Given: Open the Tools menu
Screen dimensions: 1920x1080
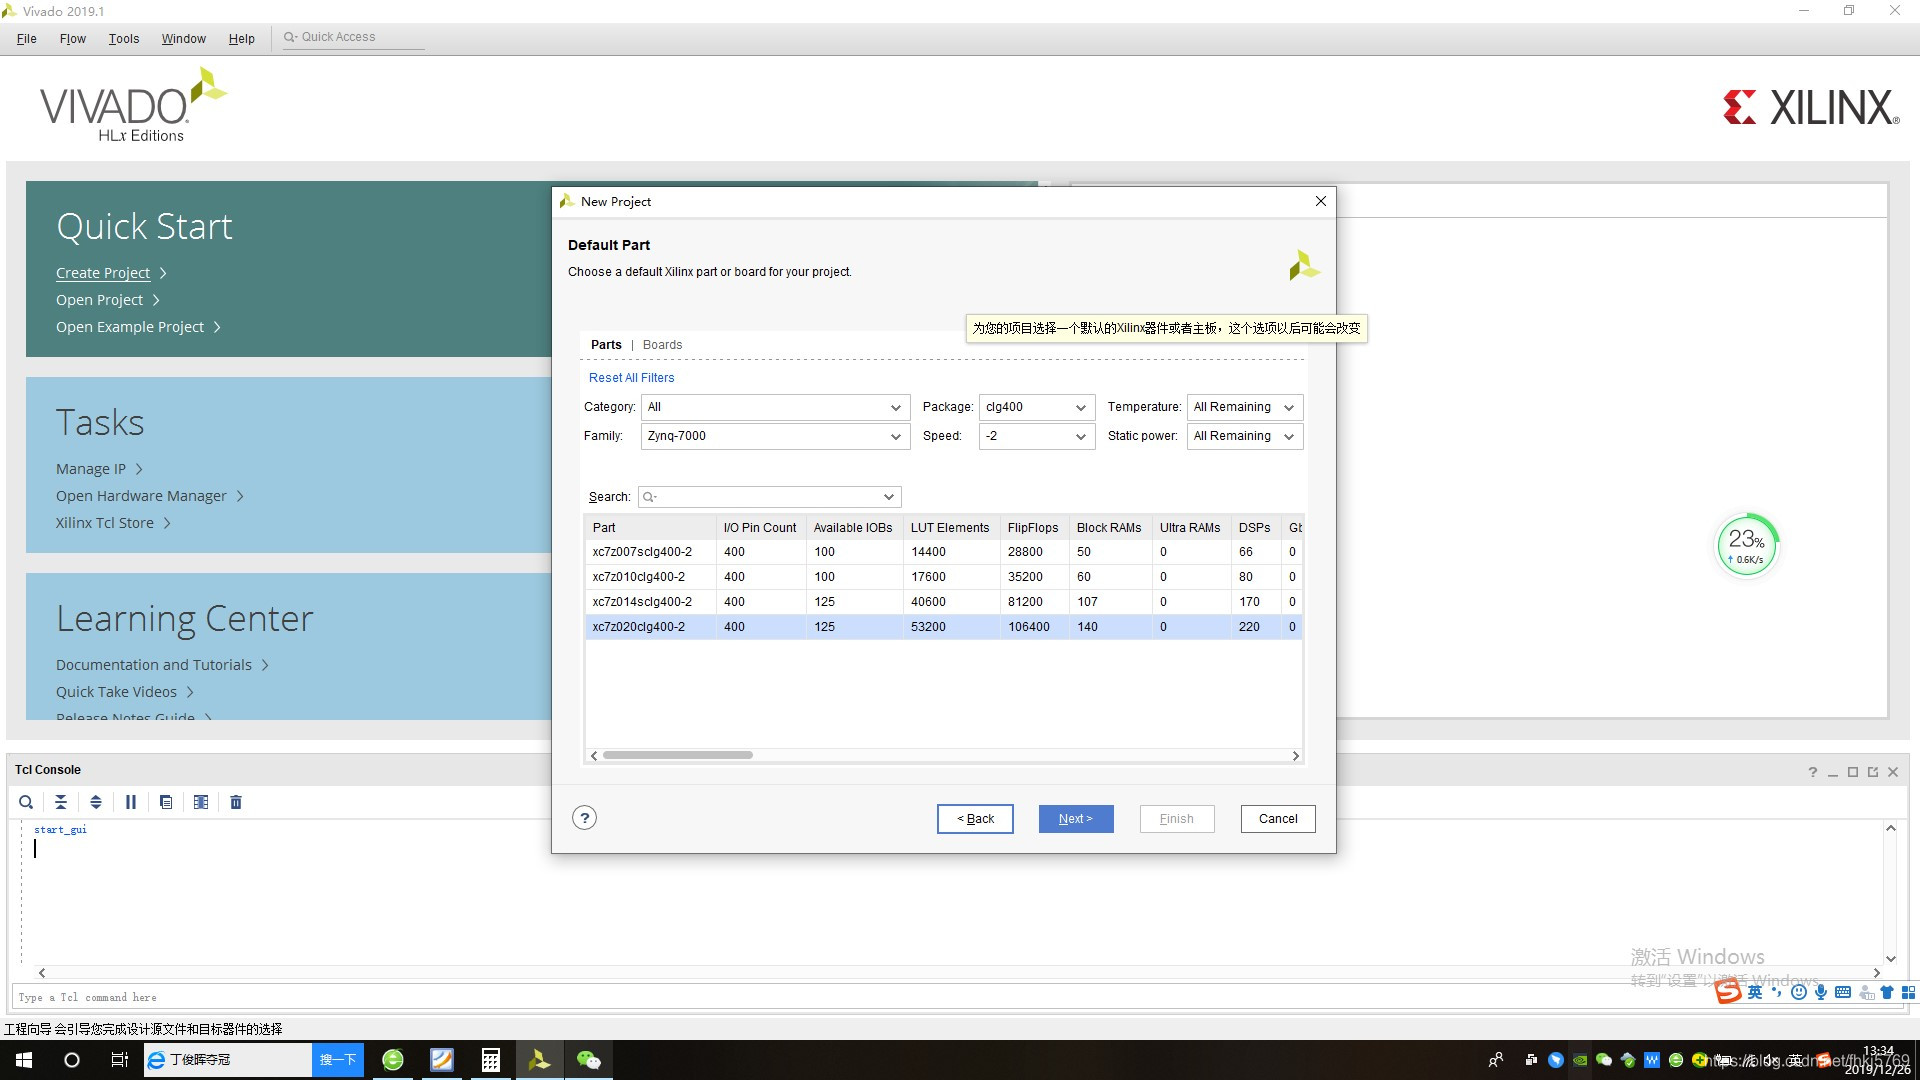Looking at the screenshot, I should (124, 39).
